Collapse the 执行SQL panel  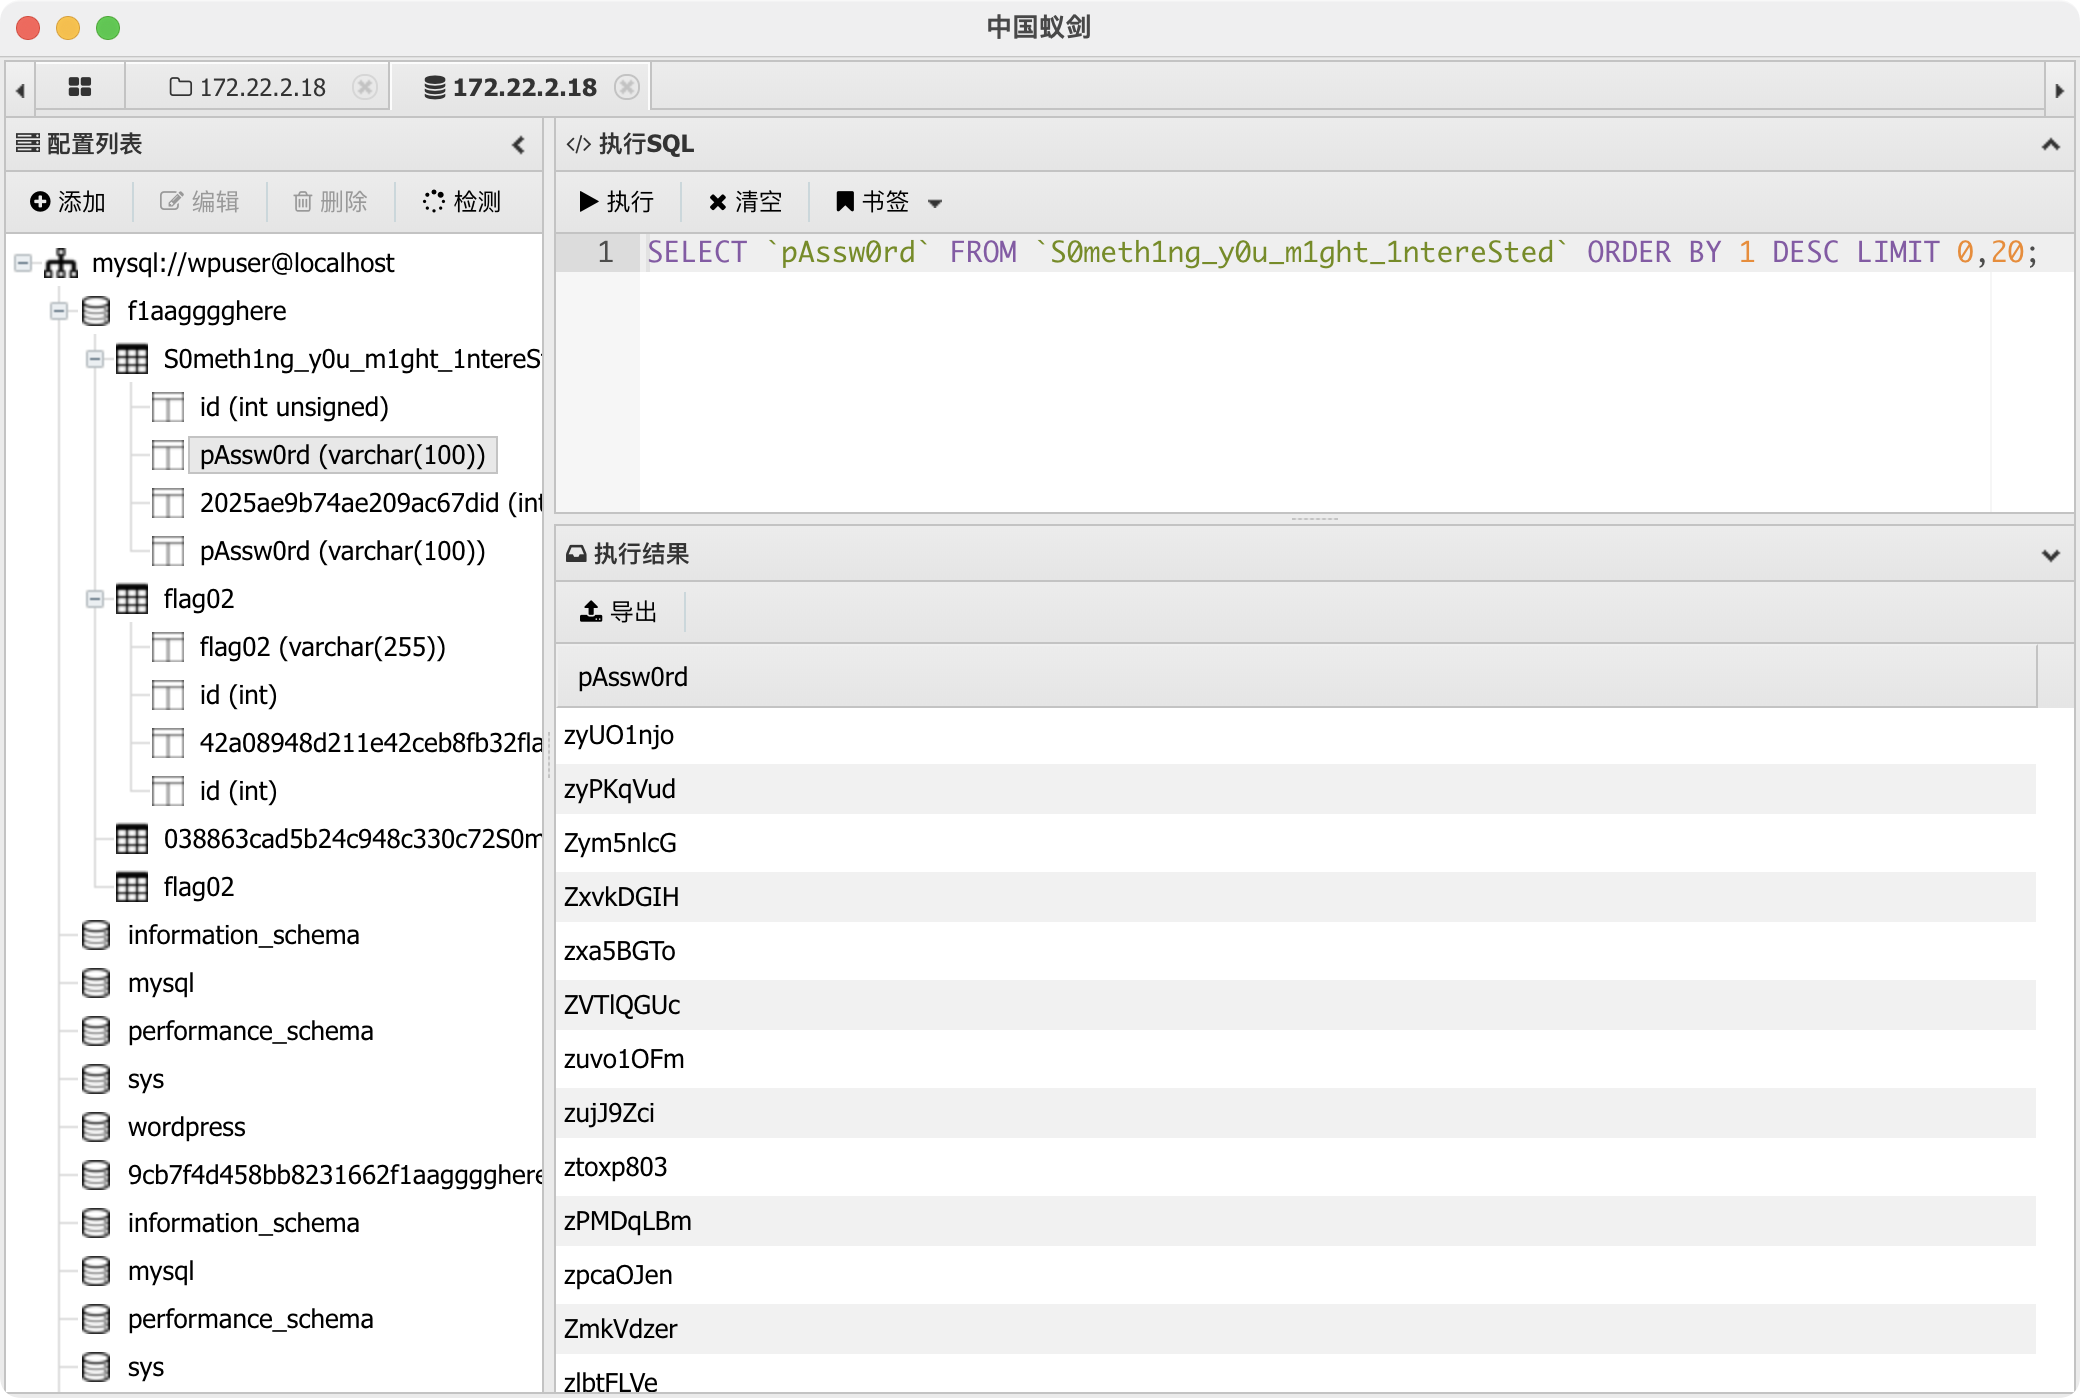(x=2051, y=145)
